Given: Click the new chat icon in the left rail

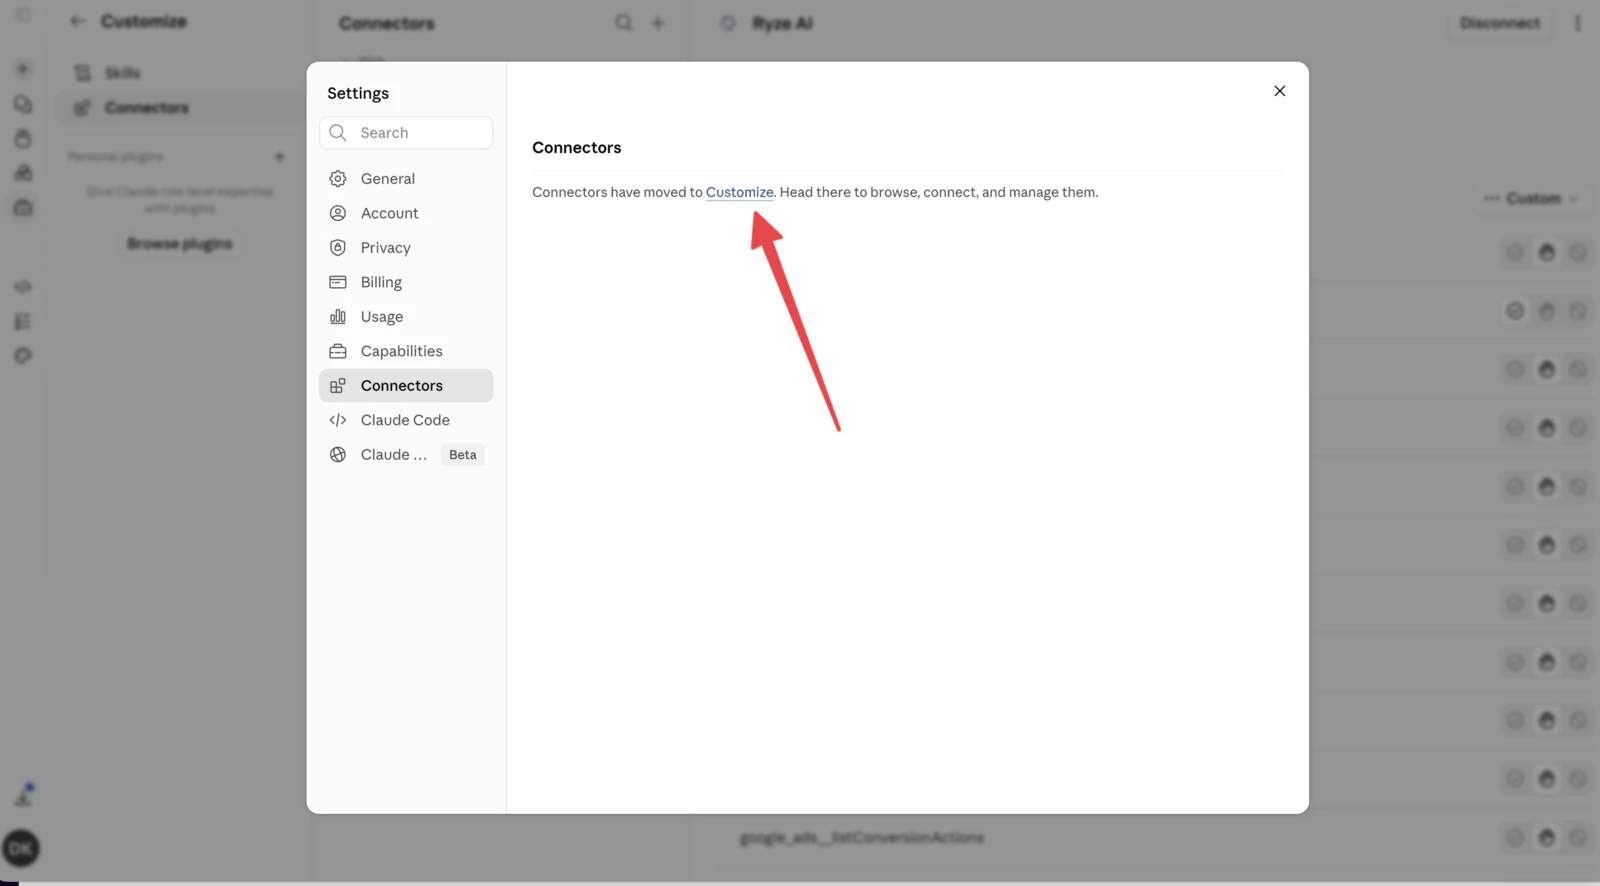Looking at the screenshot, I should pyautogui.click(x=23, y=69).
